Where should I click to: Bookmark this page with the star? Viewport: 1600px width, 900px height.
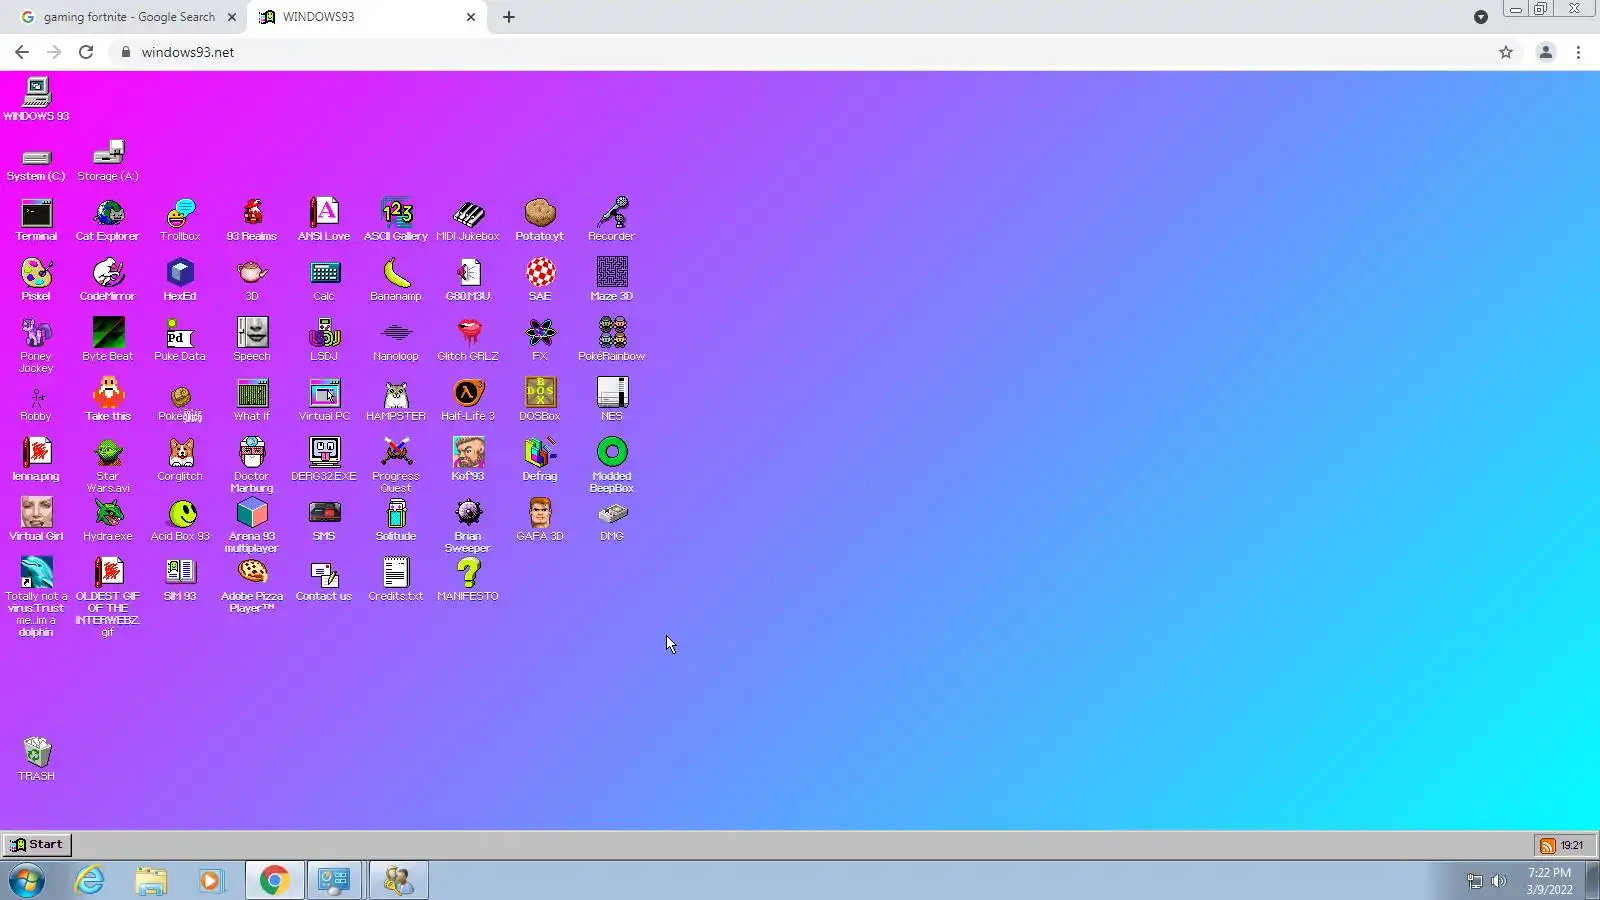(1506, 52)
